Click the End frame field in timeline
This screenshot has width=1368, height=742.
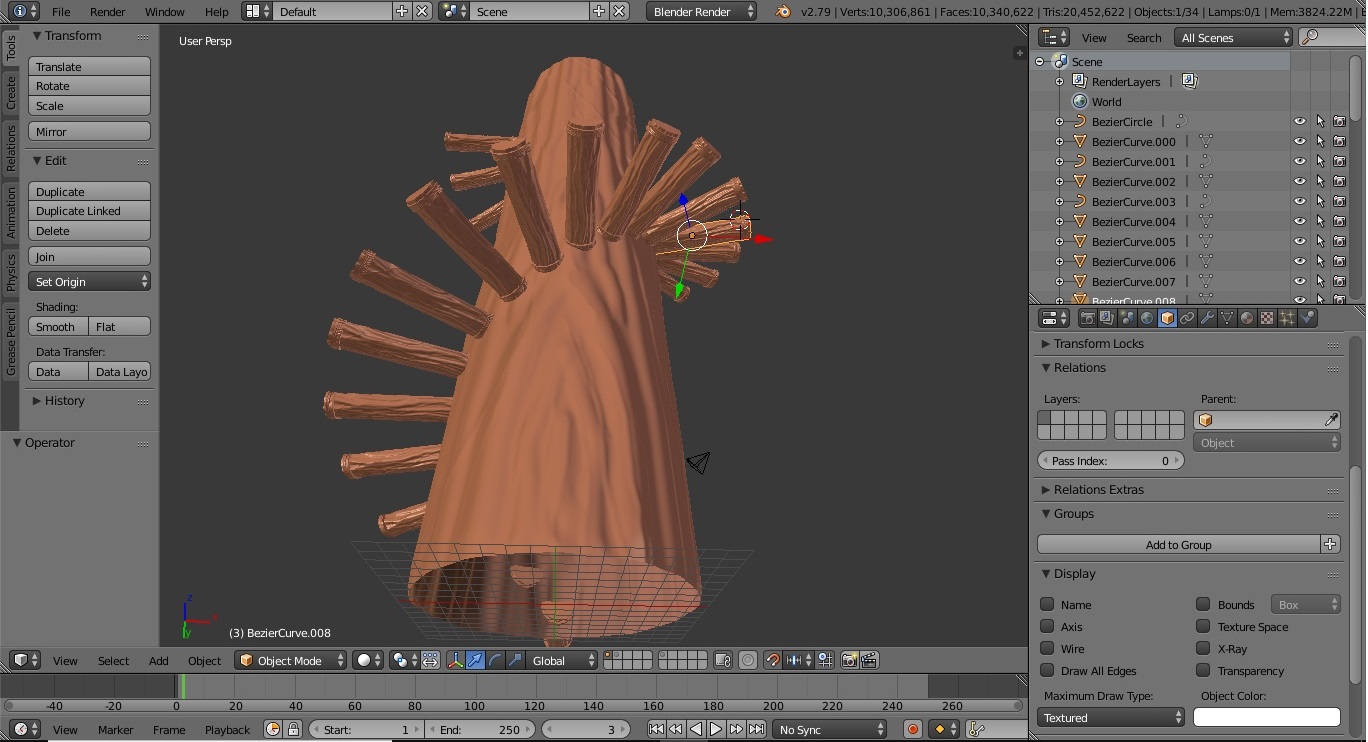point(480,730)
